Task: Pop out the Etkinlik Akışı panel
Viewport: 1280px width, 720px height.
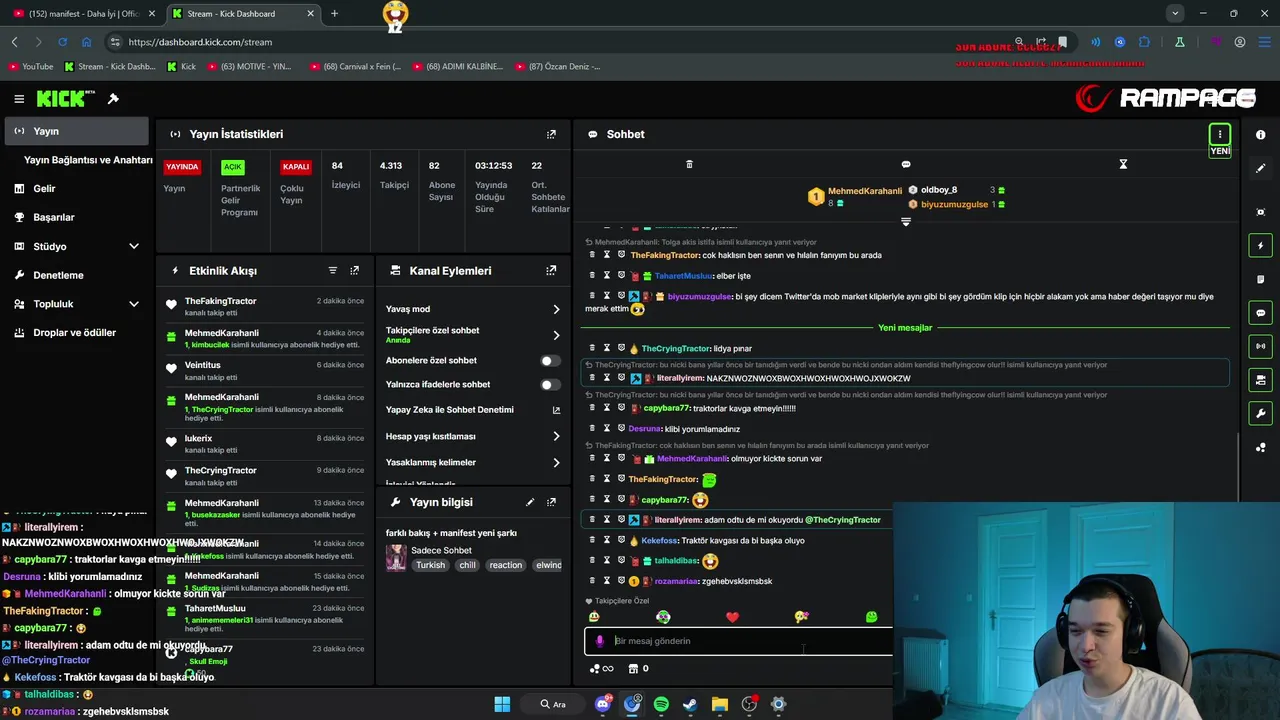Action: click(354, 271)
